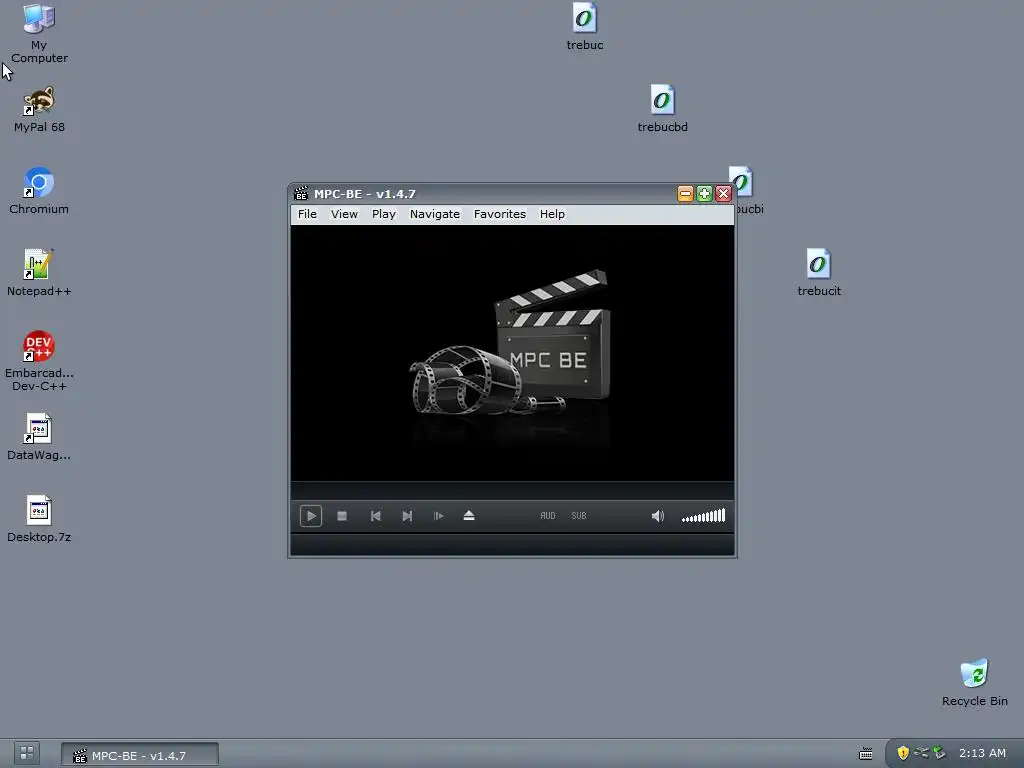Set the volume on the volume slider
1024x768 pixels.
point(703,516)
